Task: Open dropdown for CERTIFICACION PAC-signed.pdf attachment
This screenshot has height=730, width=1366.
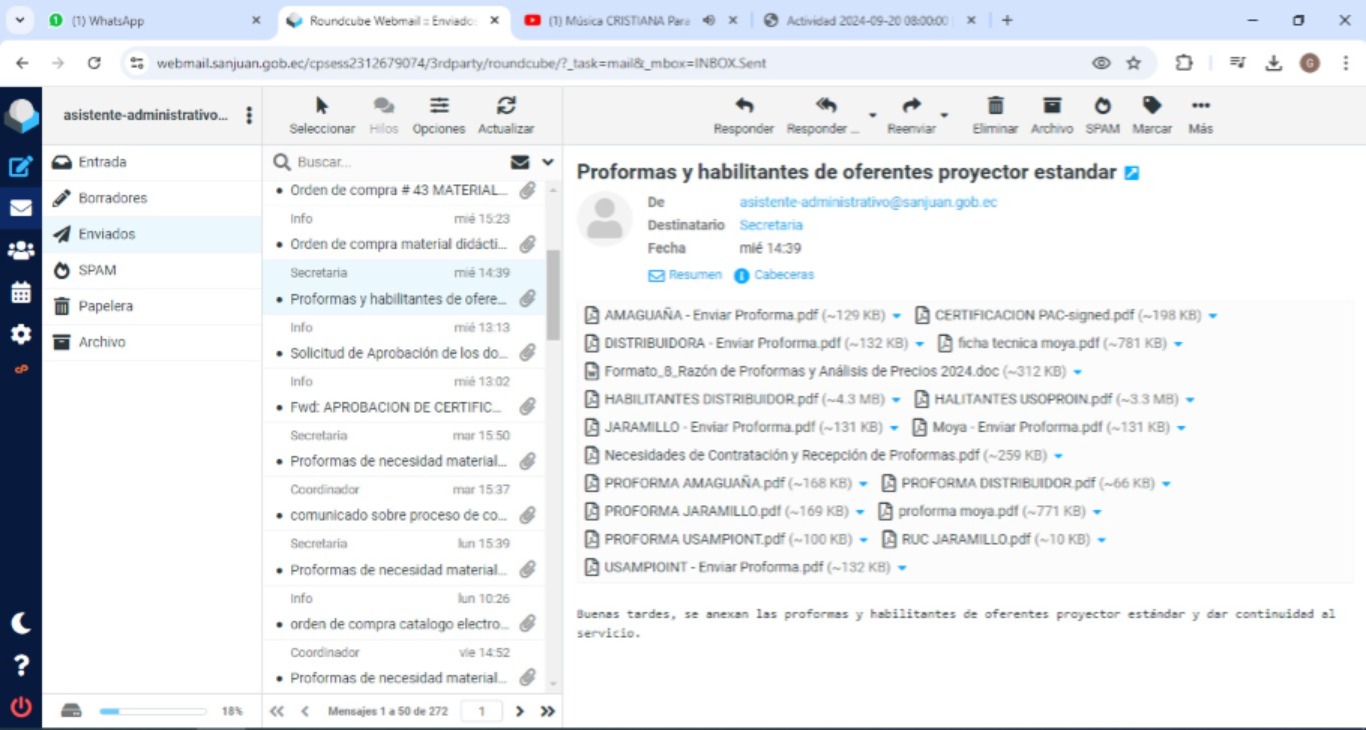Action: click(1213, 316)
